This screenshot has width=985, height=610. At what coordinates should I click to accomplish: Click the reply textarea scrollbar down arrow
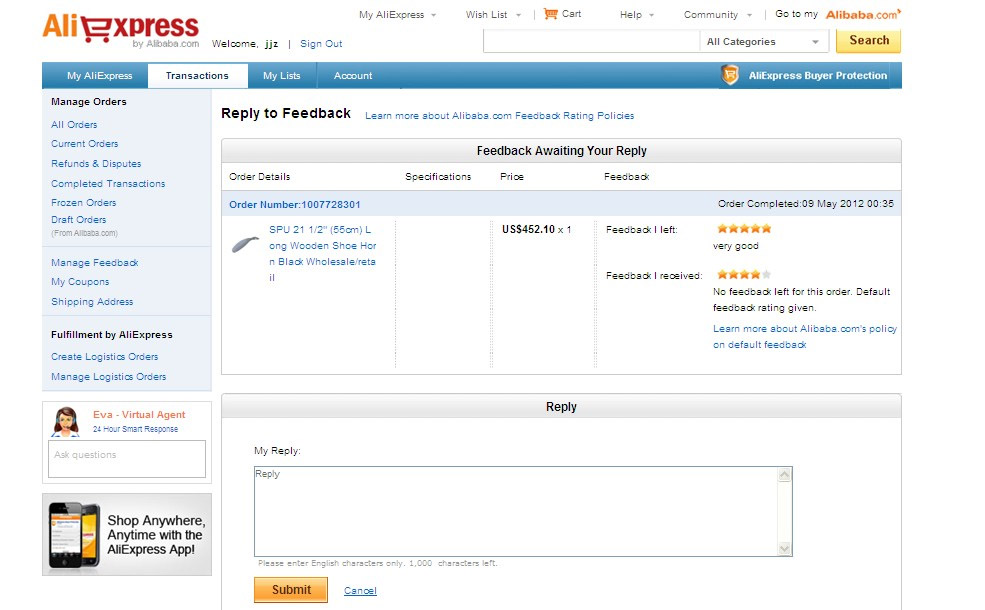pyautogui.click(x=784, y=548)
